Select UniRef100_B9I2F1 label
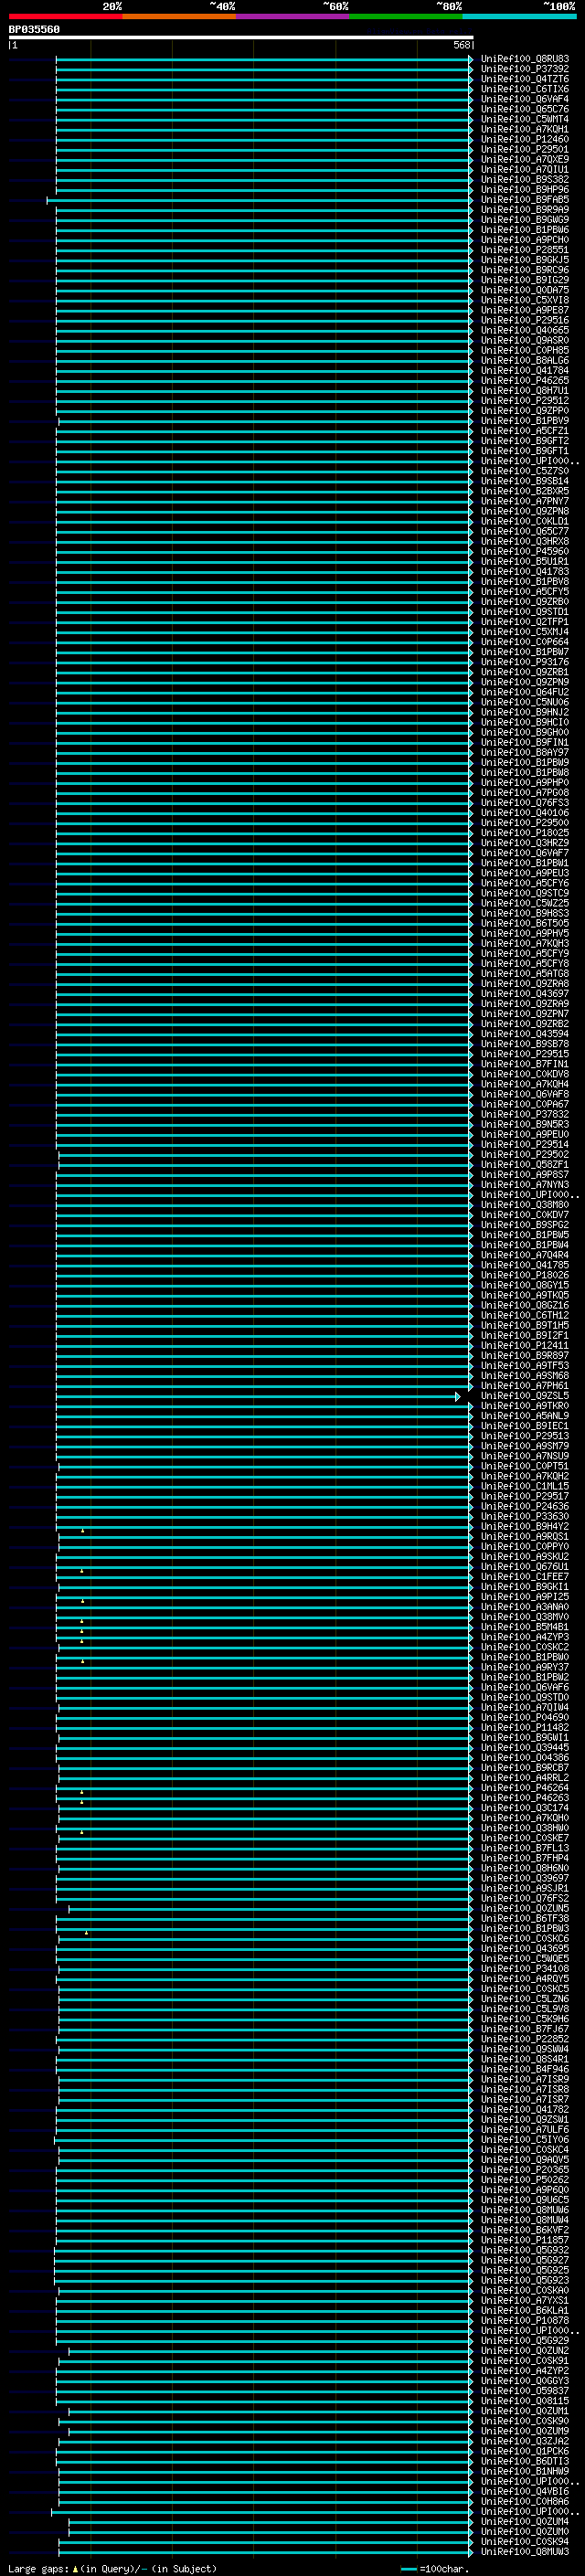This screenshot has width=585, height=2576. tap(524, 1335)
